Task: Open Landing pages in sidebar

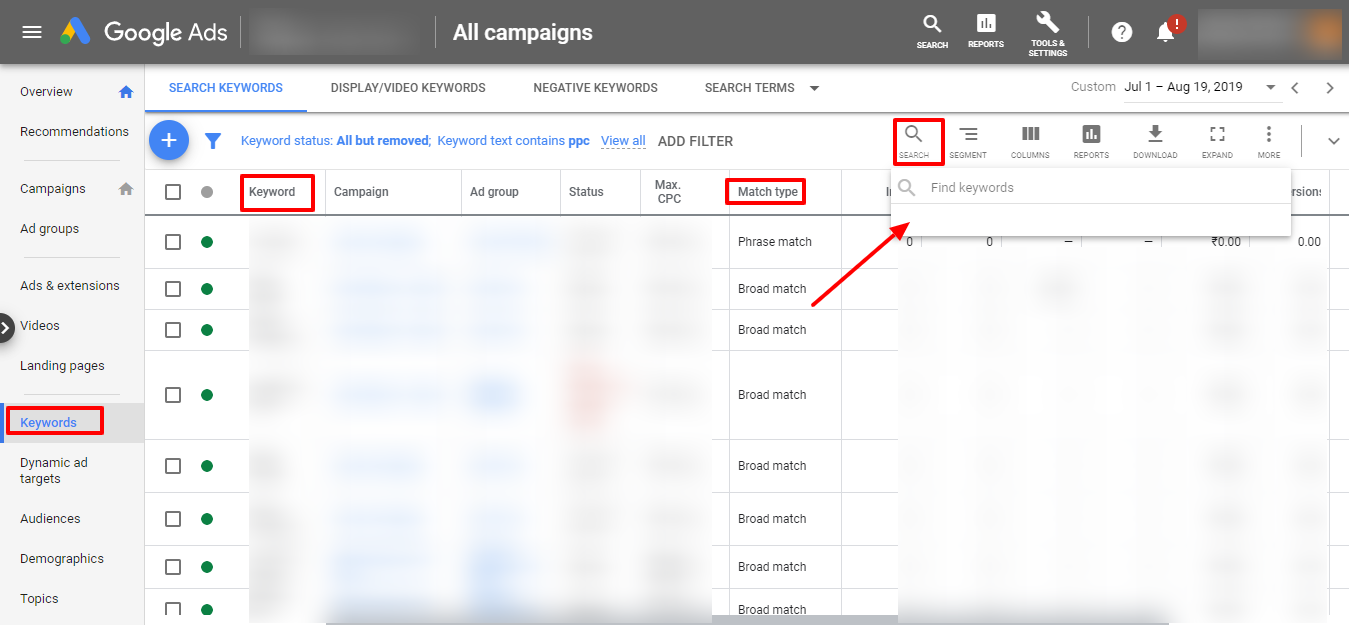Action: (62, 366)
